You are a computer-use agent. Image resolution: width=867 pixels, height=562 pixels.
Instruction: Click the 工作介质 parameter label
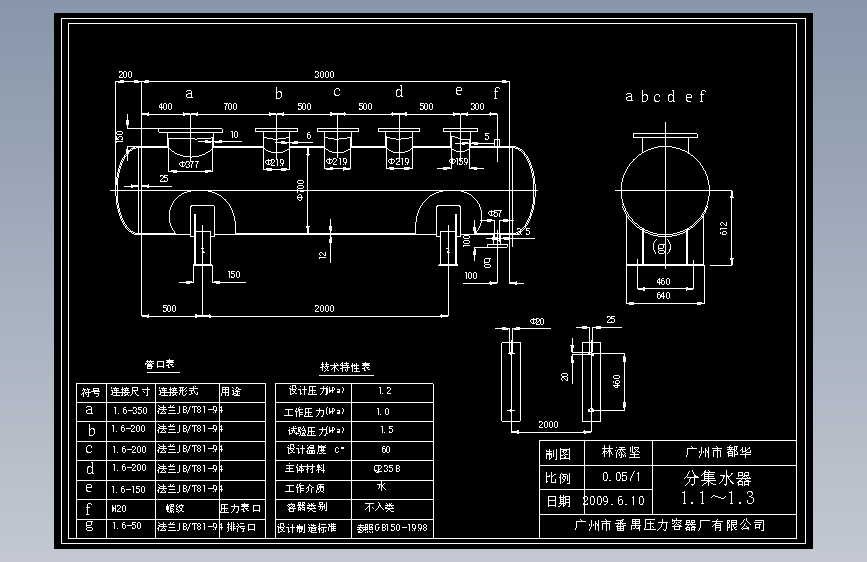tap(305, 488)
